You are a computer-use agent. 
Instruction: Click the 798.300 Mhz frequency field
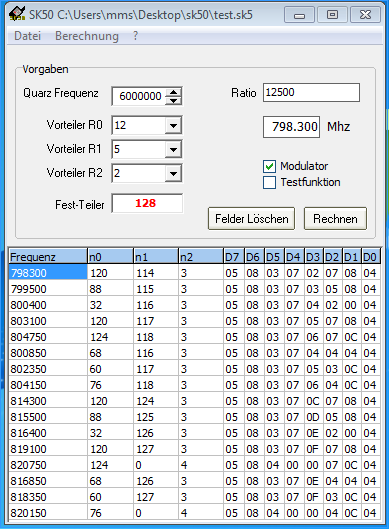(291, 127)
